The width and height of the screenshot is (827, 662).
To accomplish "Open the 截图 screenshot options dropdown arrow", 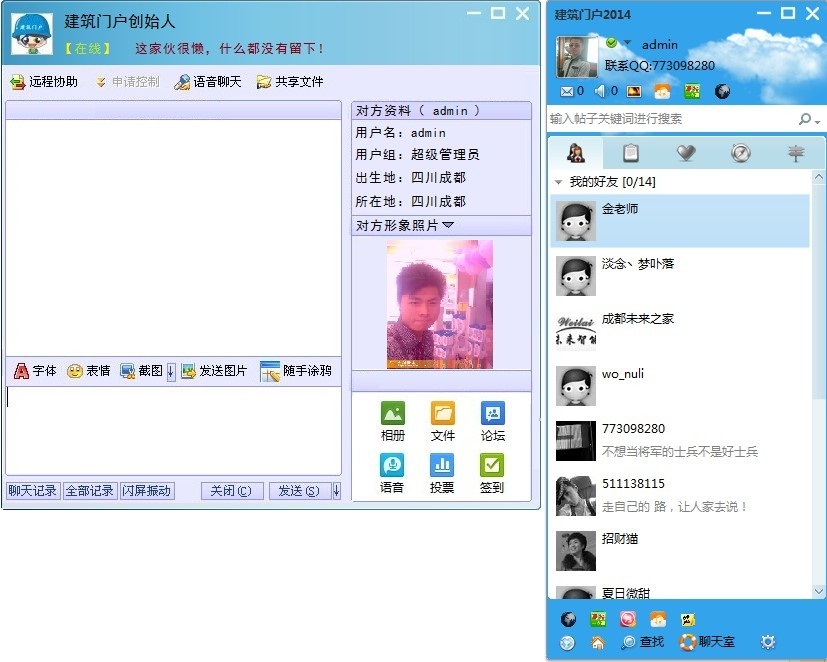I will (171, 372).
